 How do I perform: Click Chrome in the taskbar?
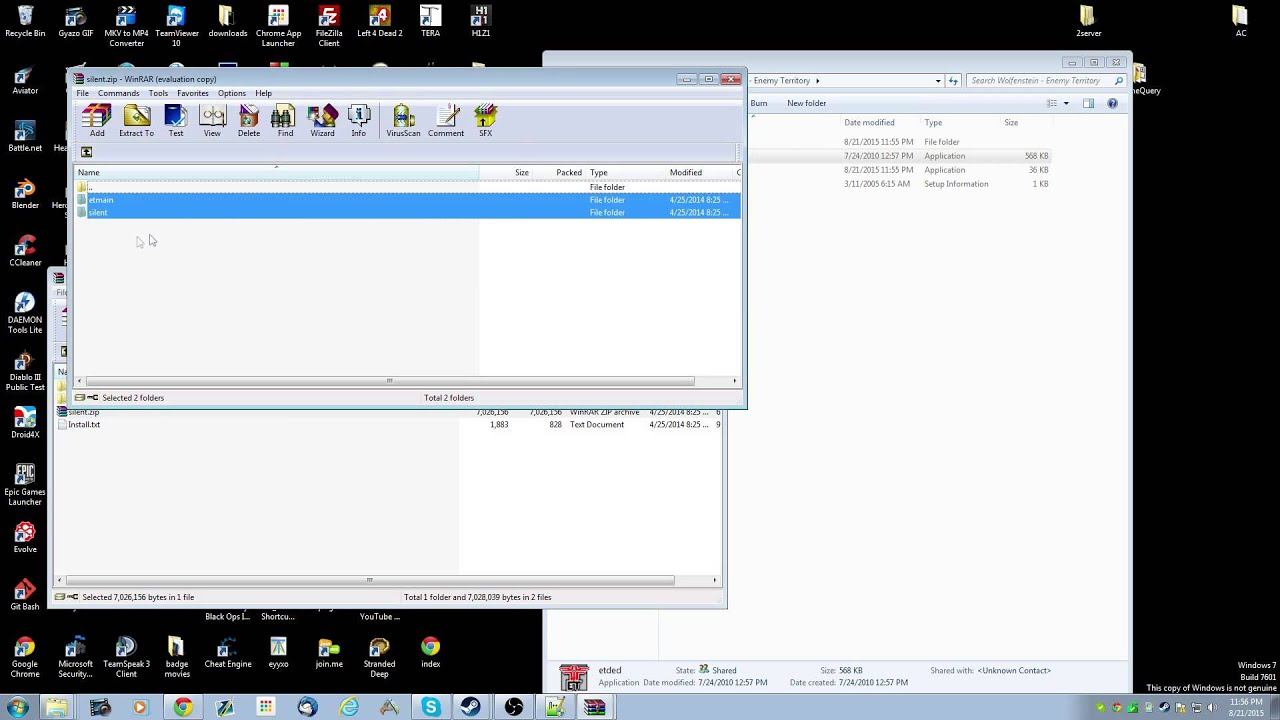click(183, 707)
